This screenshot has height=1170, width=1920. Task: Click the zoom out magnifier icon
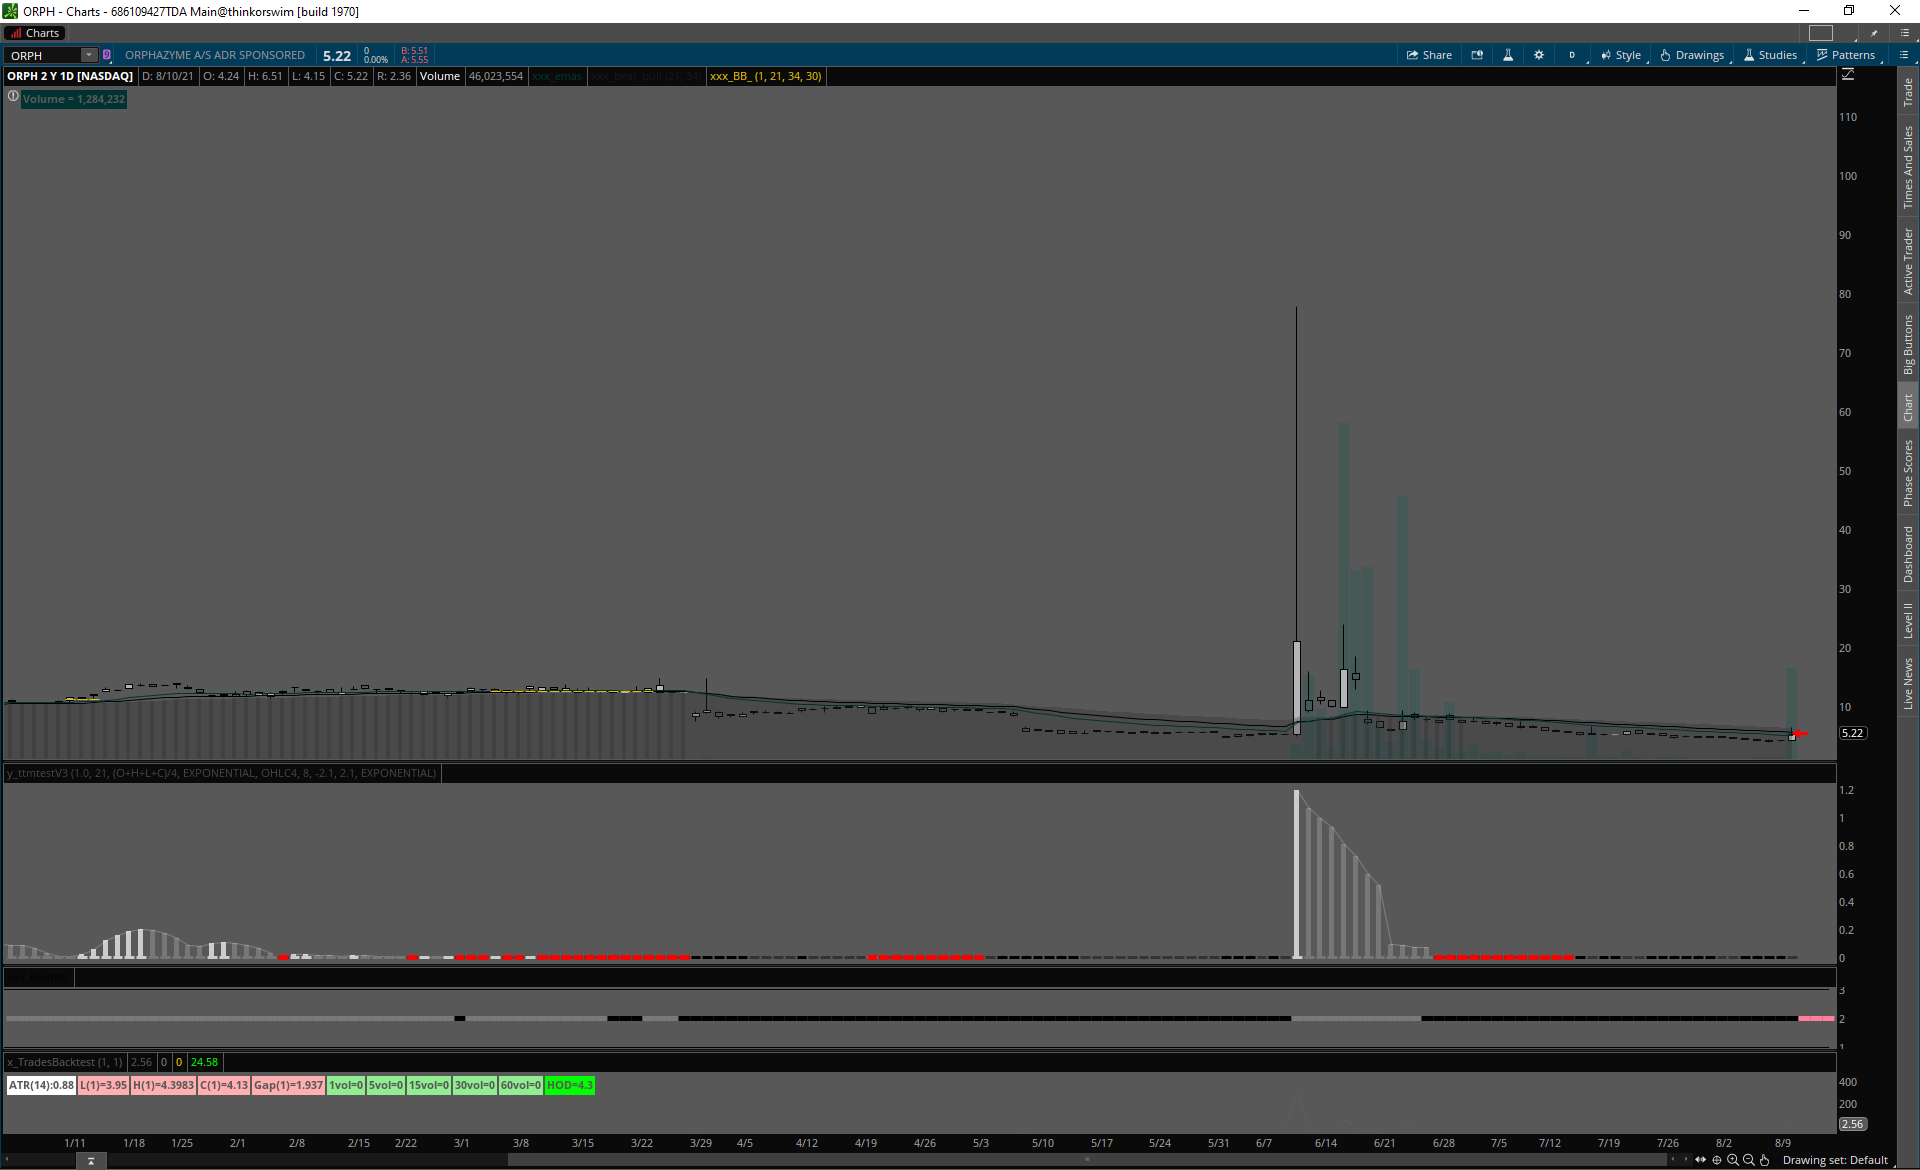pyautogui.click(x=1749, y=1160)
